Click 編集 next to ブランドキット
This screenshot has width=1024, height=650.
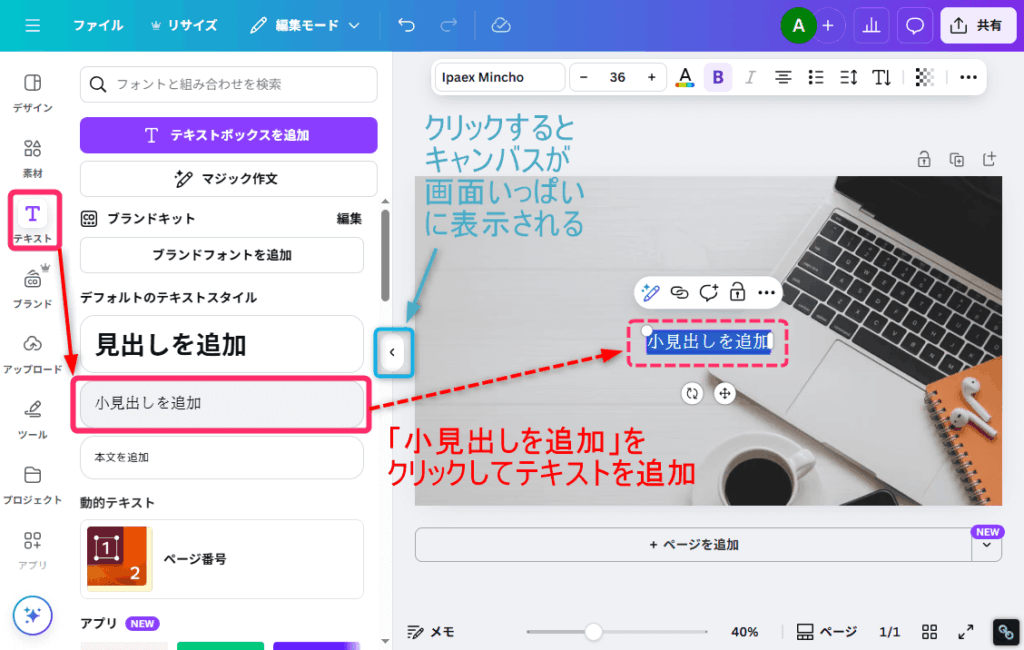349,219
